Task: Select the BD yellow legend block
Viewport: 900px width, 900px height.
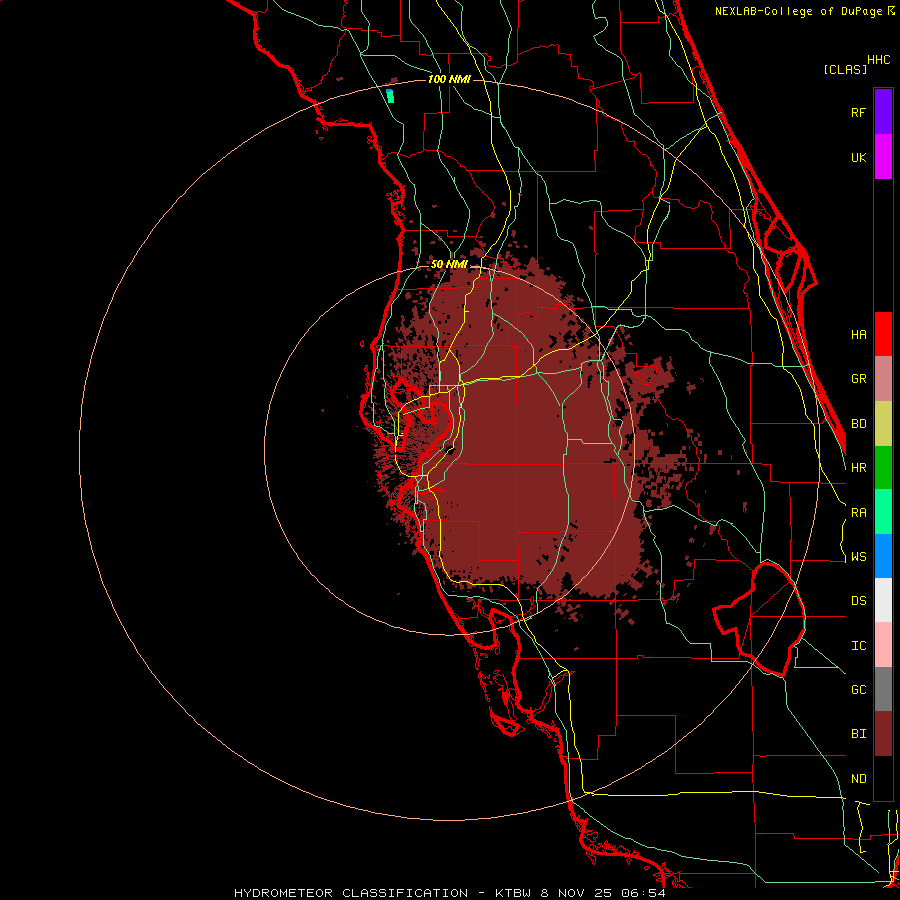Action: click(883, 424)
